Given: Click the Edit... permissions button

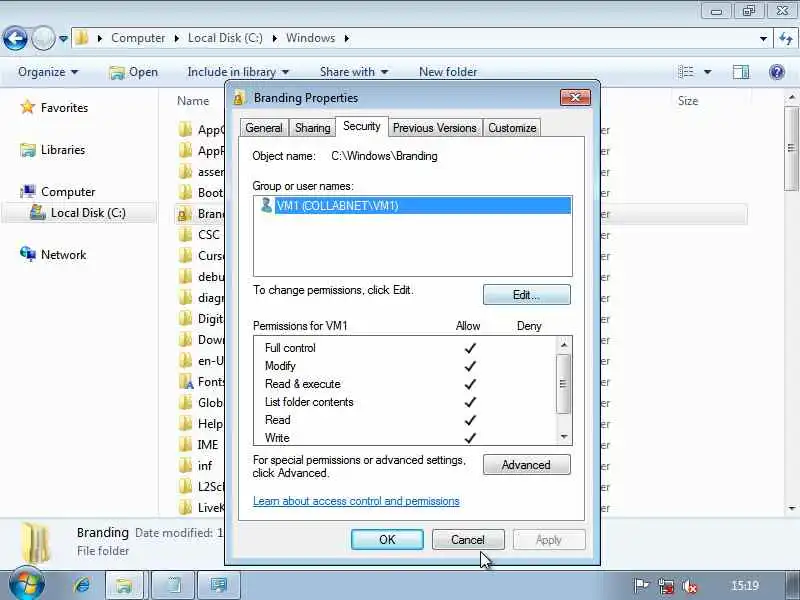Looking at the screenshot, I should [527, 295].
